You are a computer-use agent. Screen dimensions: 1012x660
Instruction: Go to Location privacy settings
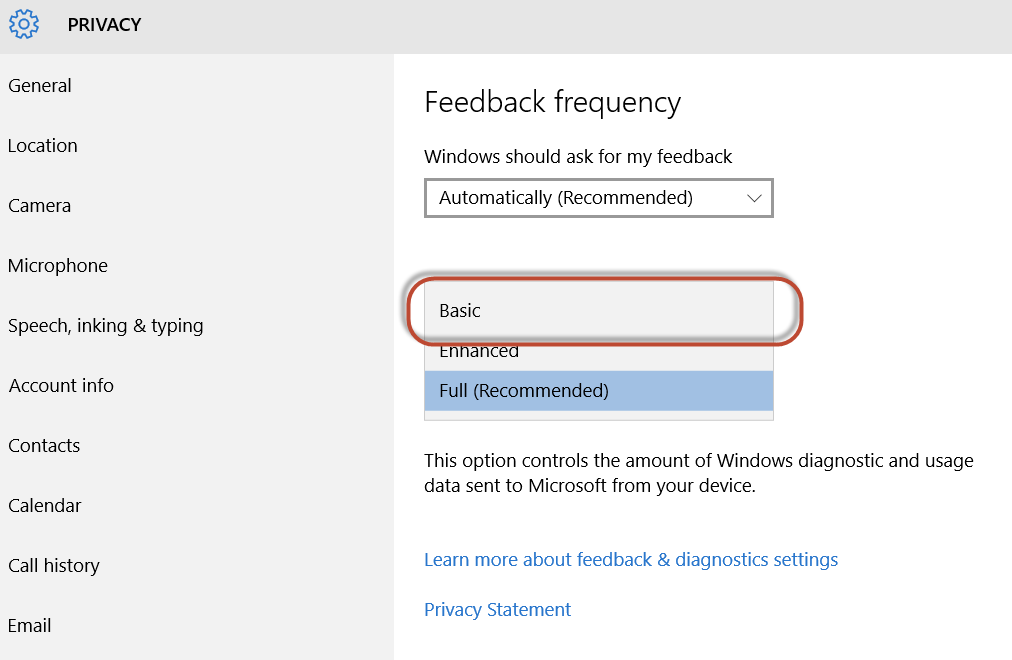[x=43, y=146]
